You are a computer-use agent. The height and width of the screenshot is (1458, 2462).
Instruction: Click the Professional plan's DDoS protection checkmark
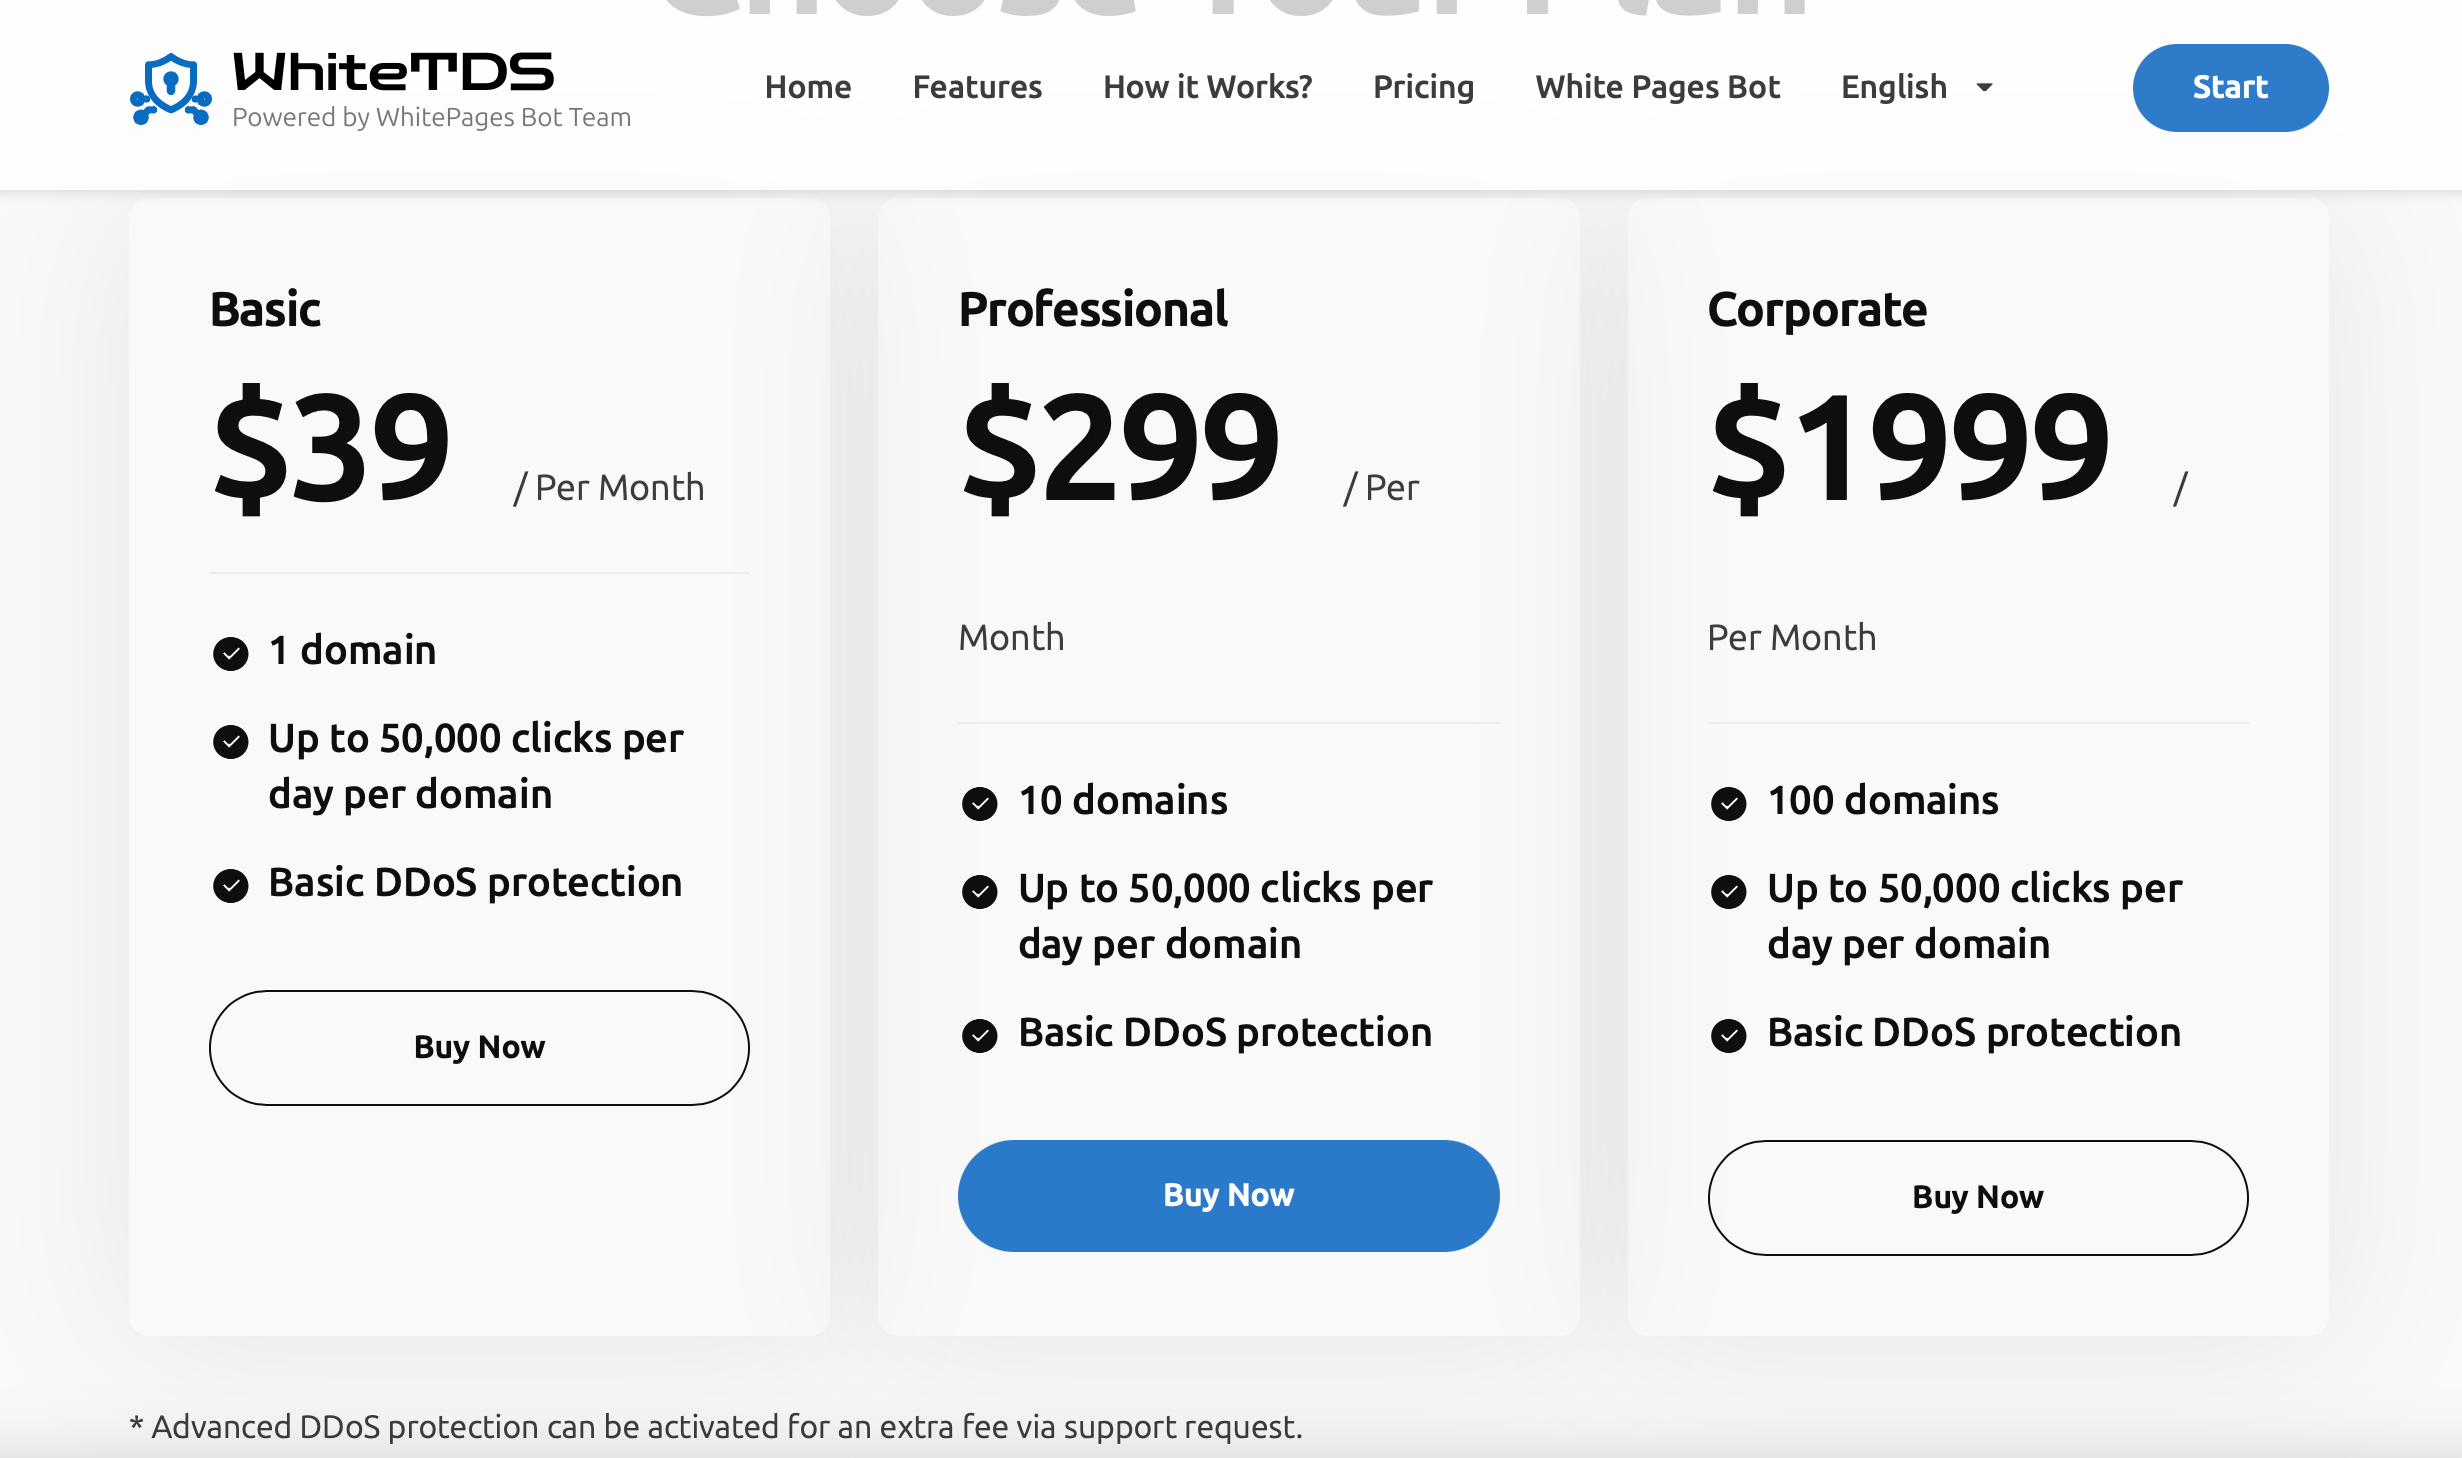point(980,1035)
